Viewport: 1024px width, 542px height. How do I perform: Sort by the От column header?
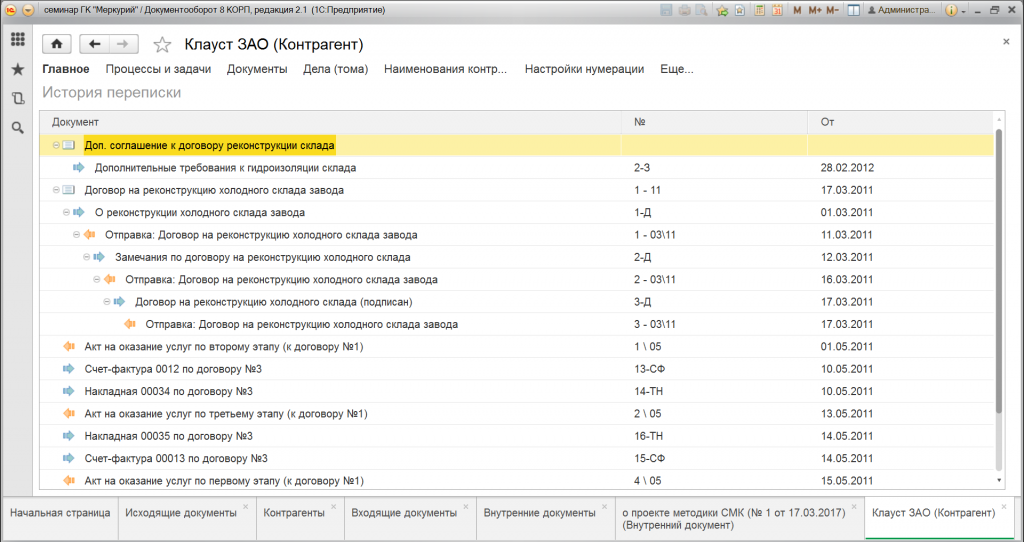point(901,122)
